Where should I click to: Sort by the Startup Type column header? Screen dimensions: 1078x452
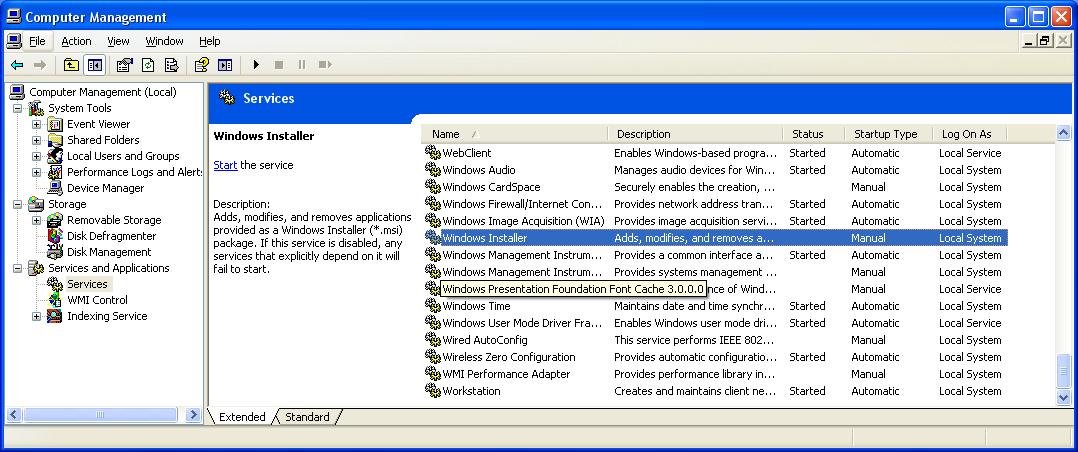click(x=888, y=134)
